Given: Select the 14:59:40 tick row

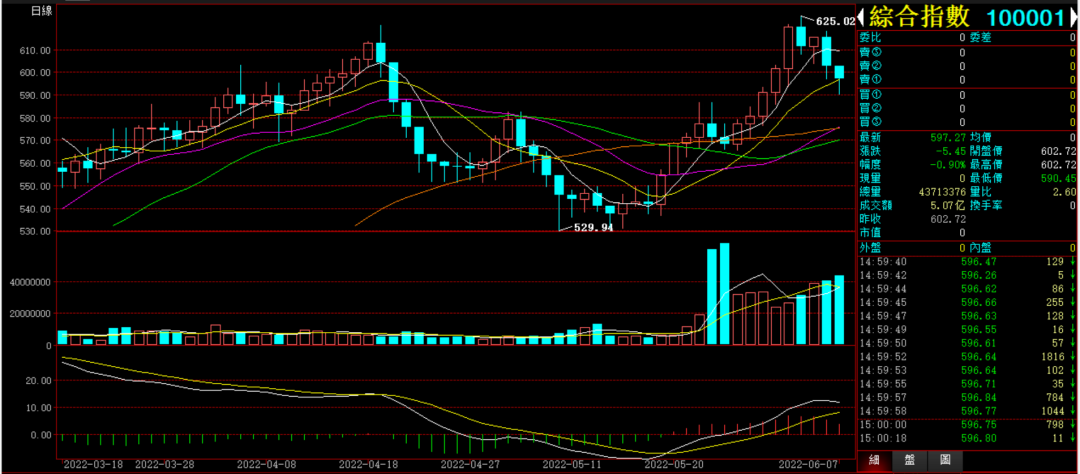Looking at the screenshot, I should [966, 262].
